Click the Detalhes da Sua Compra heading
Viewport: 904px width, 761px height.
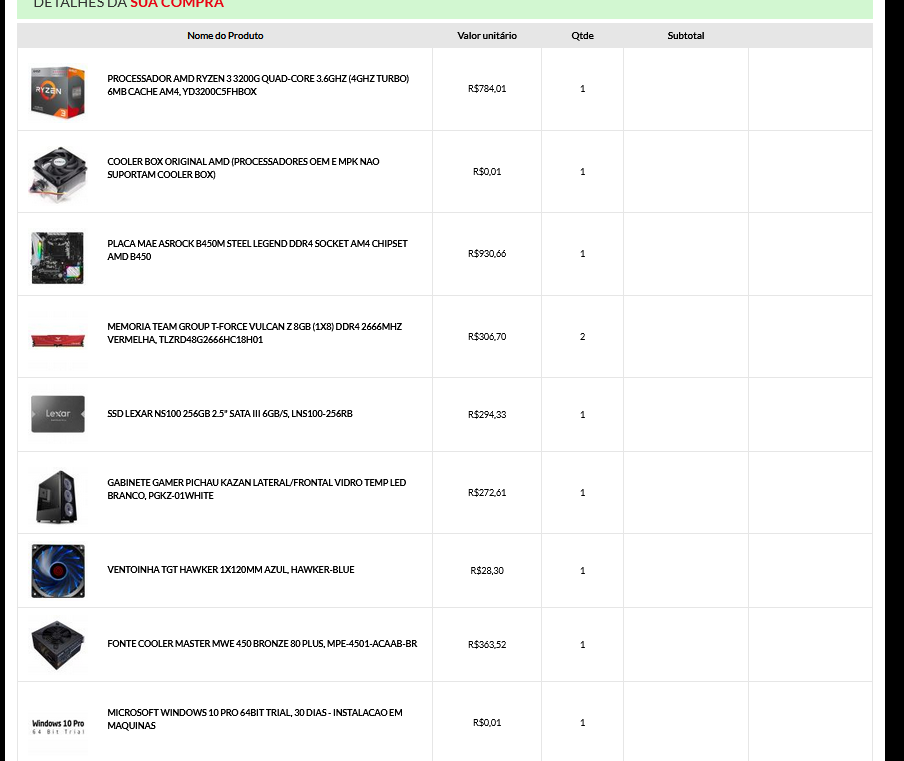(x=129, y=3)
